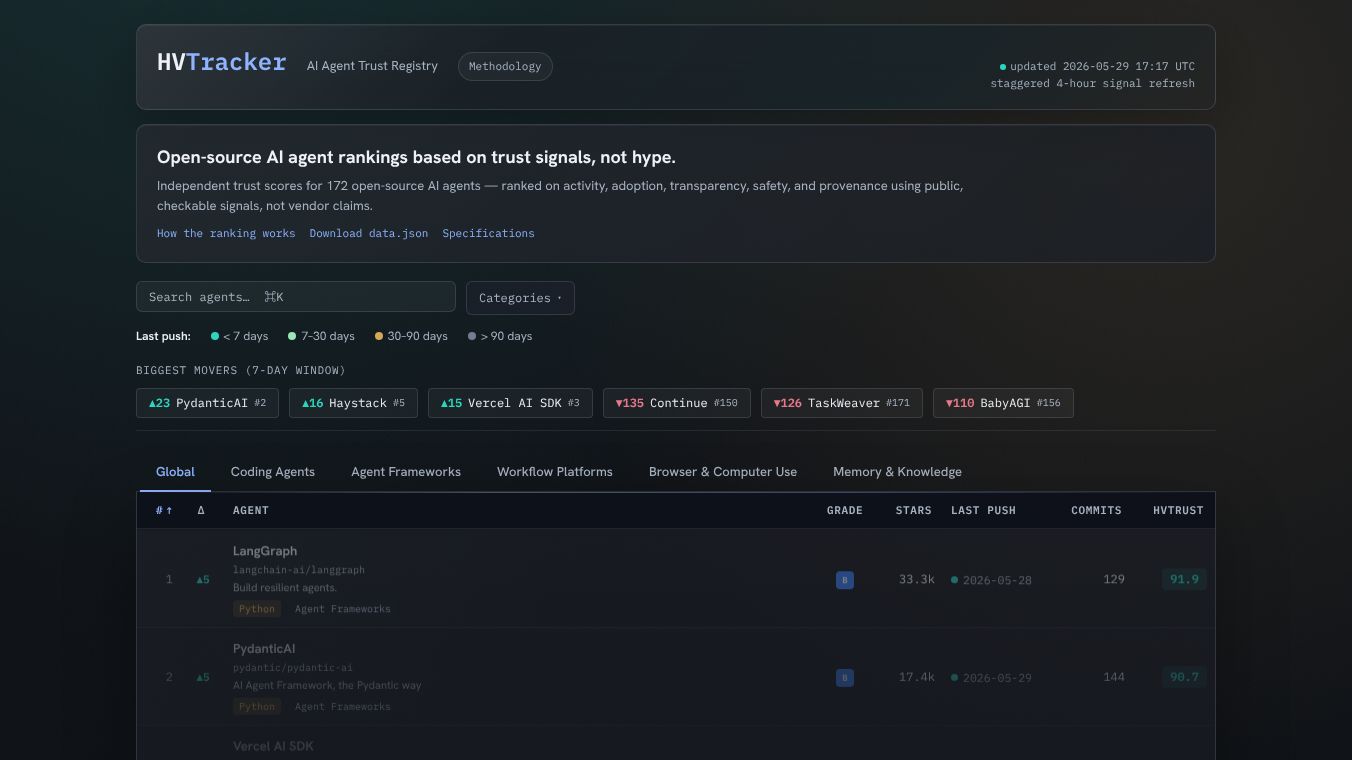Click the Python tag in PydanticAI row
The image size is (1352, 760).
click(257, 707)
